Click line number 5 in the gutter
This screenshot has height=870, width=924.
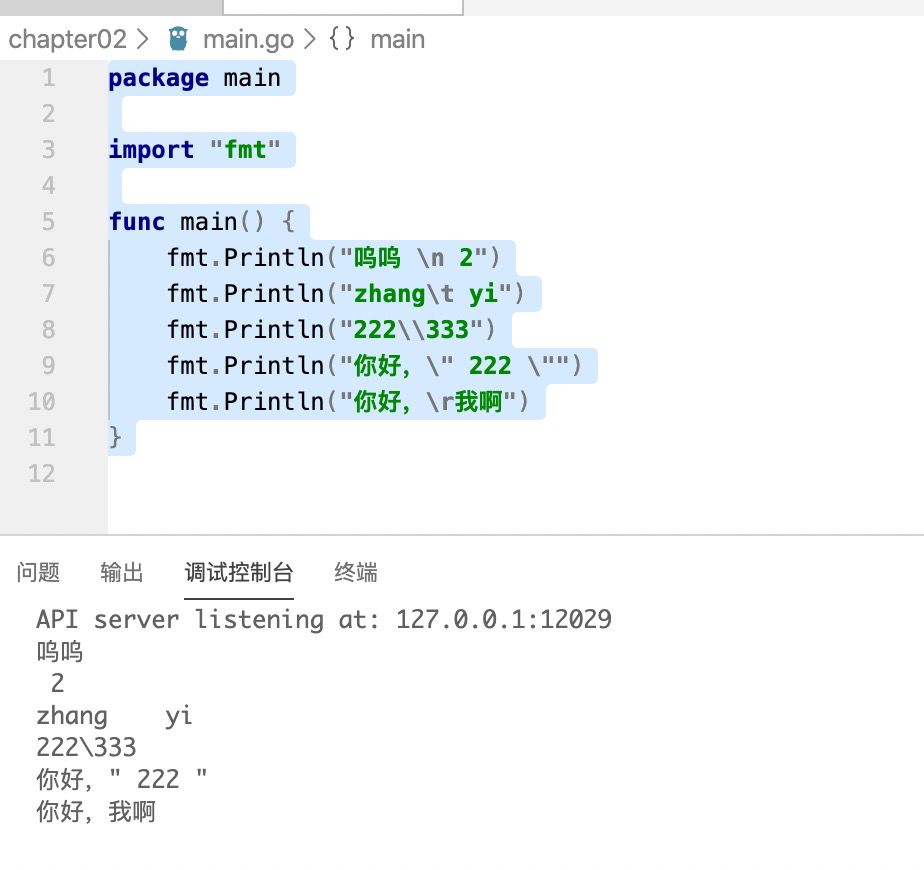pyautogui.click(x=48, y=222)
